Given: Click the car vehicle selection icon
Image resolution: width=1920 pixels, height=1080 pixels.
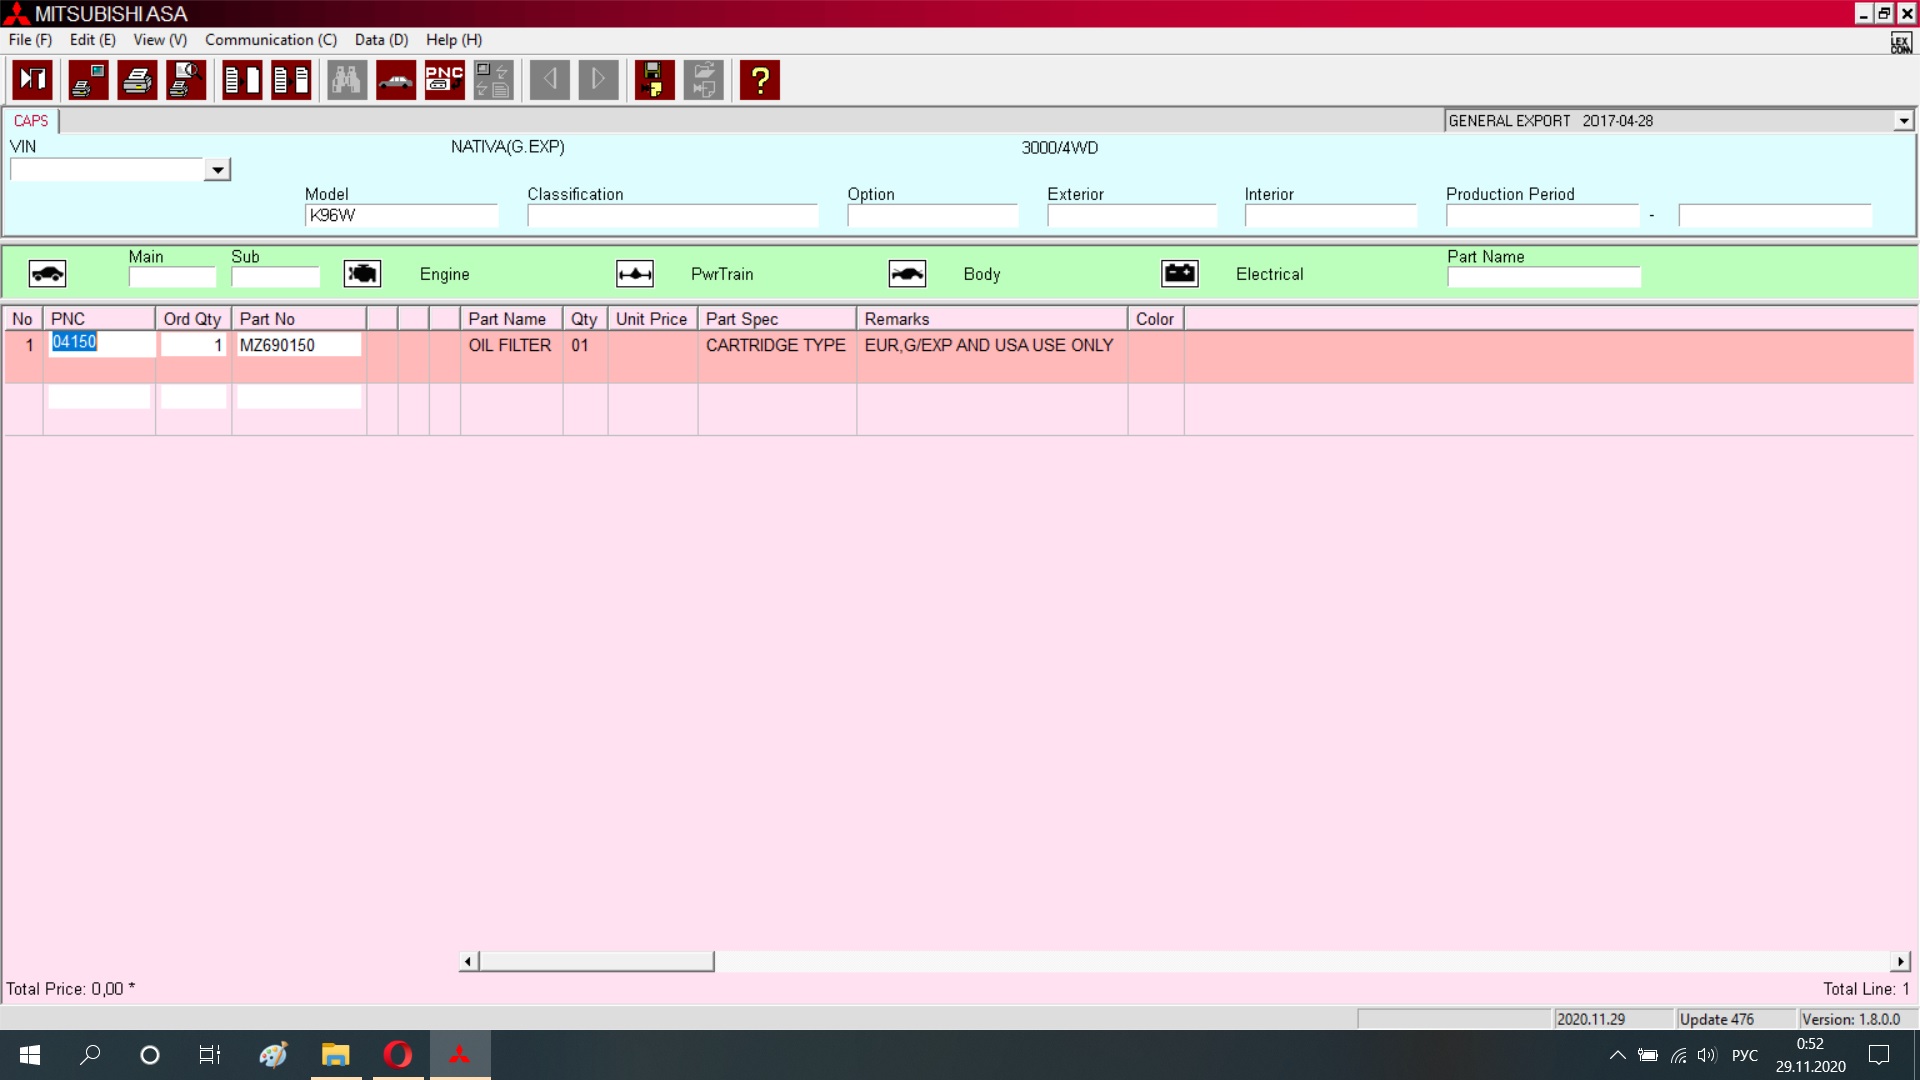Looking at the screenshot, I should [x=396, y=80].
